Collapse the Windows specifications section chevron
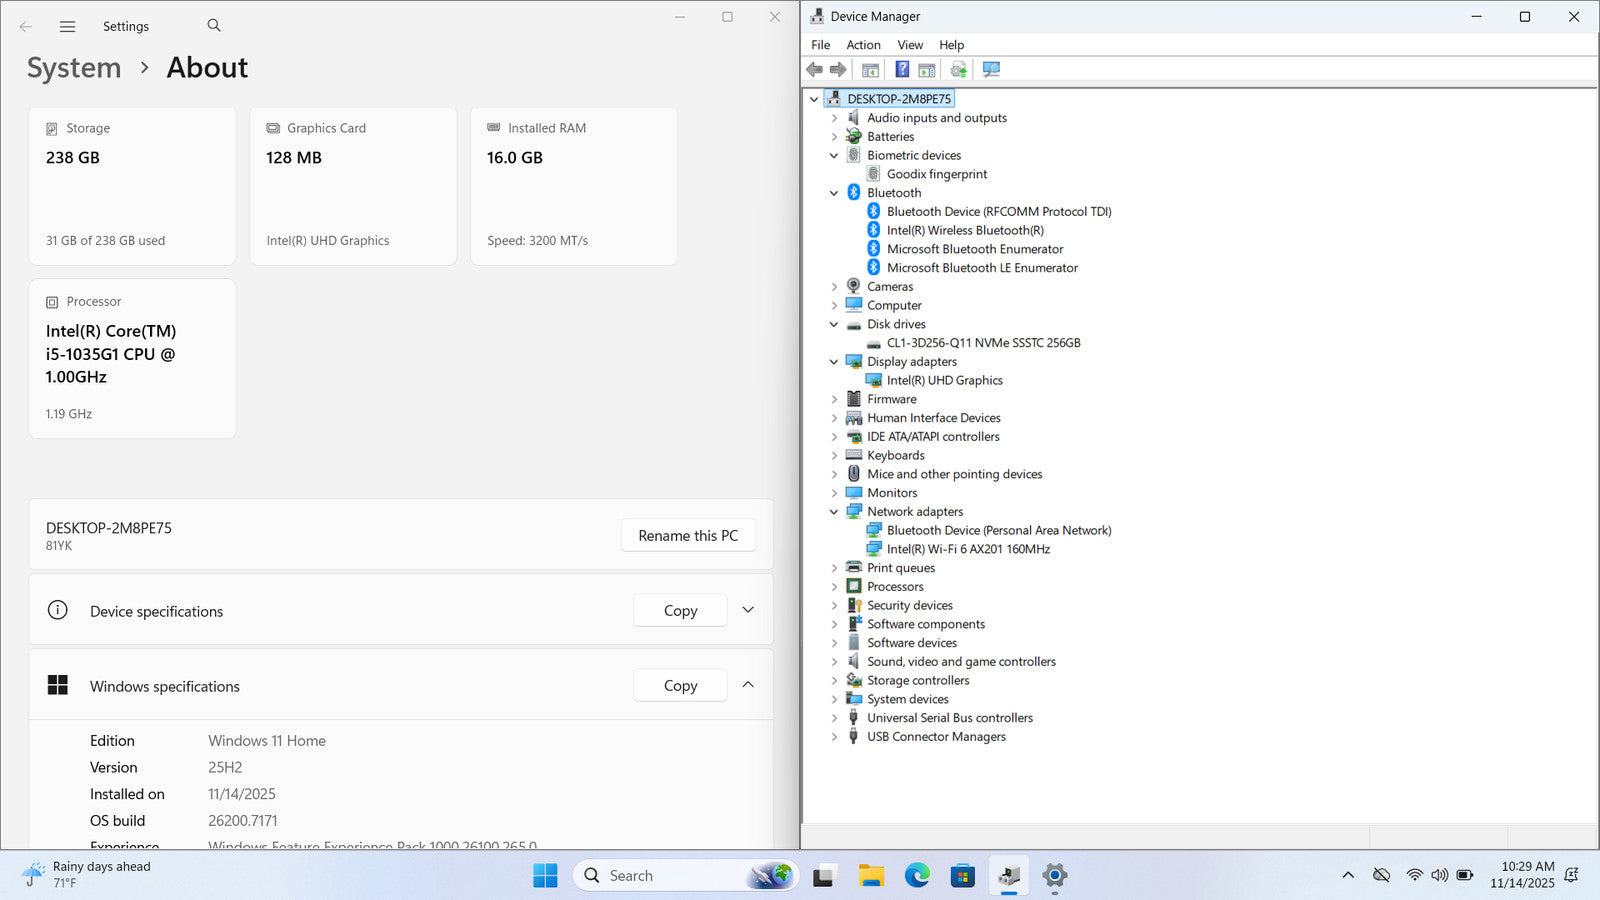The height and width of the screenshot is (900, 1600). click(x=748, y=685)
